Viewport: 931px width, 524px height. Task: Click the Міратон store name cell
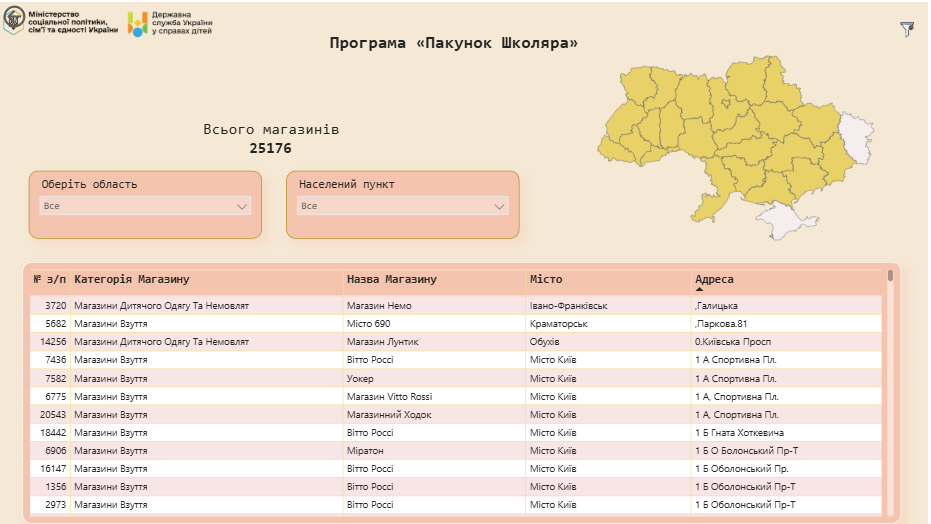366,450
